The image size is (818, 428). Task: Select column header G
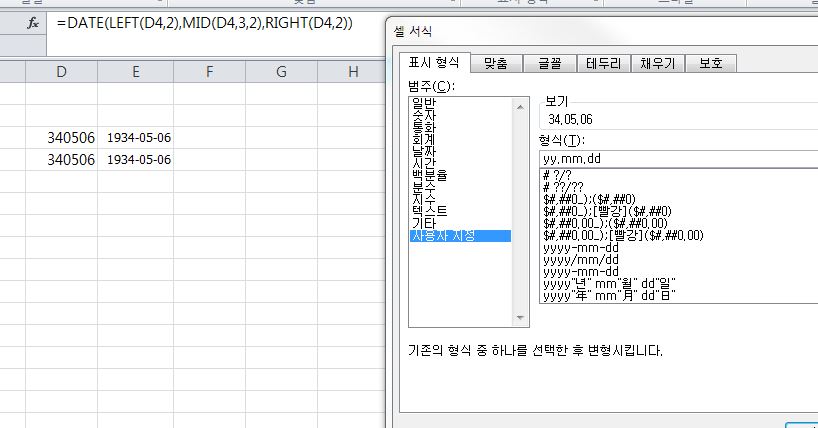click(281, 71)
